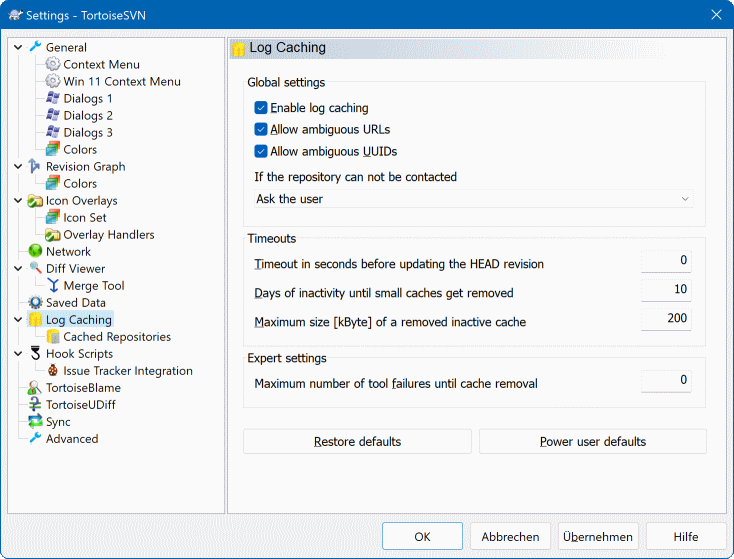Screen dimensions: 734x559
Task: Click the Diff Viewer magnifier icon
Action: (x=35, y=268)
